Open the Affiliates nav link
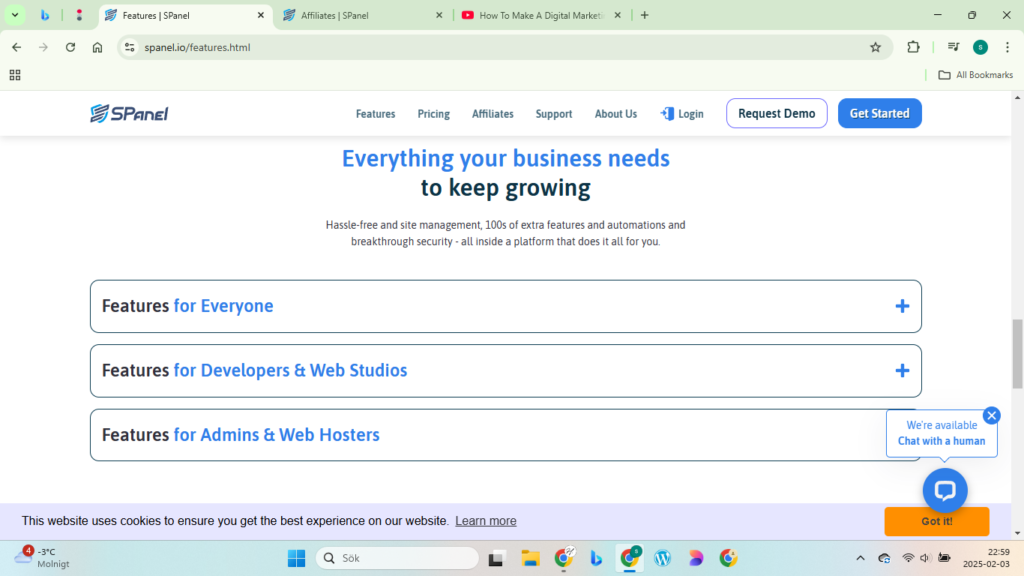Screen dimensions: 1024x576 coord(493,114)
